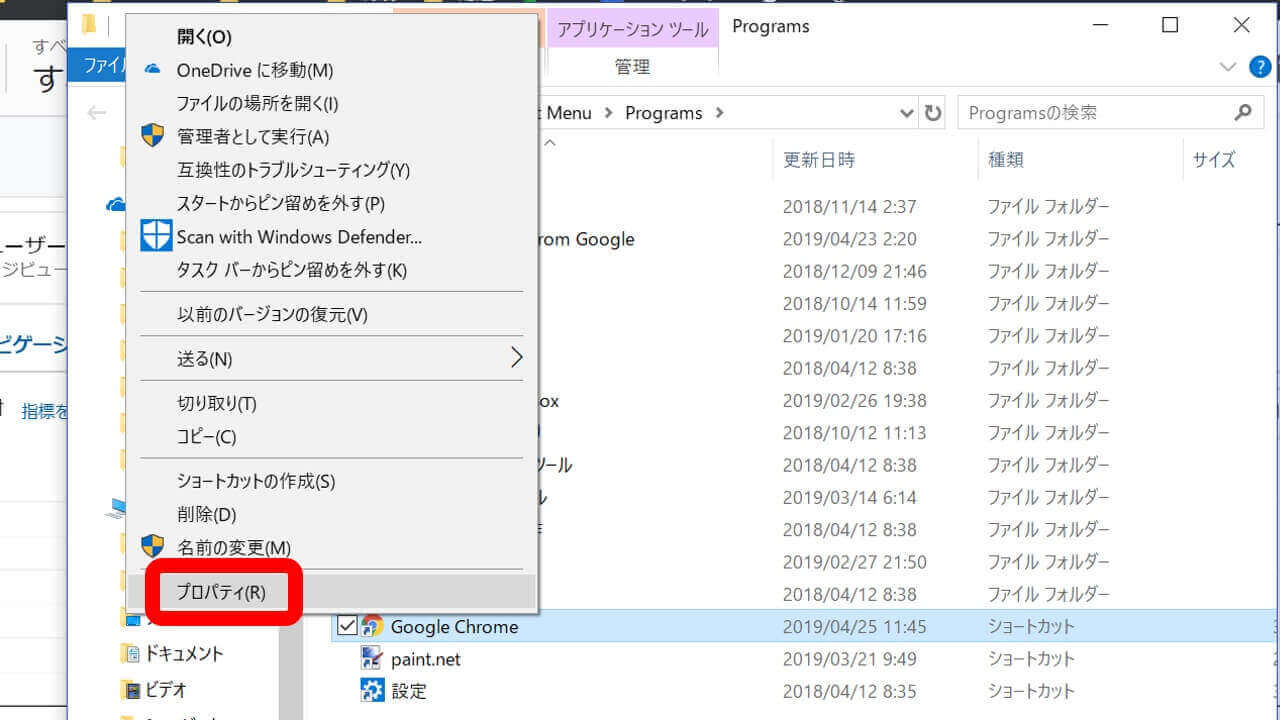Open the address bar history dropdown
The image size is (1280, 720).
[x=907, y=113]
